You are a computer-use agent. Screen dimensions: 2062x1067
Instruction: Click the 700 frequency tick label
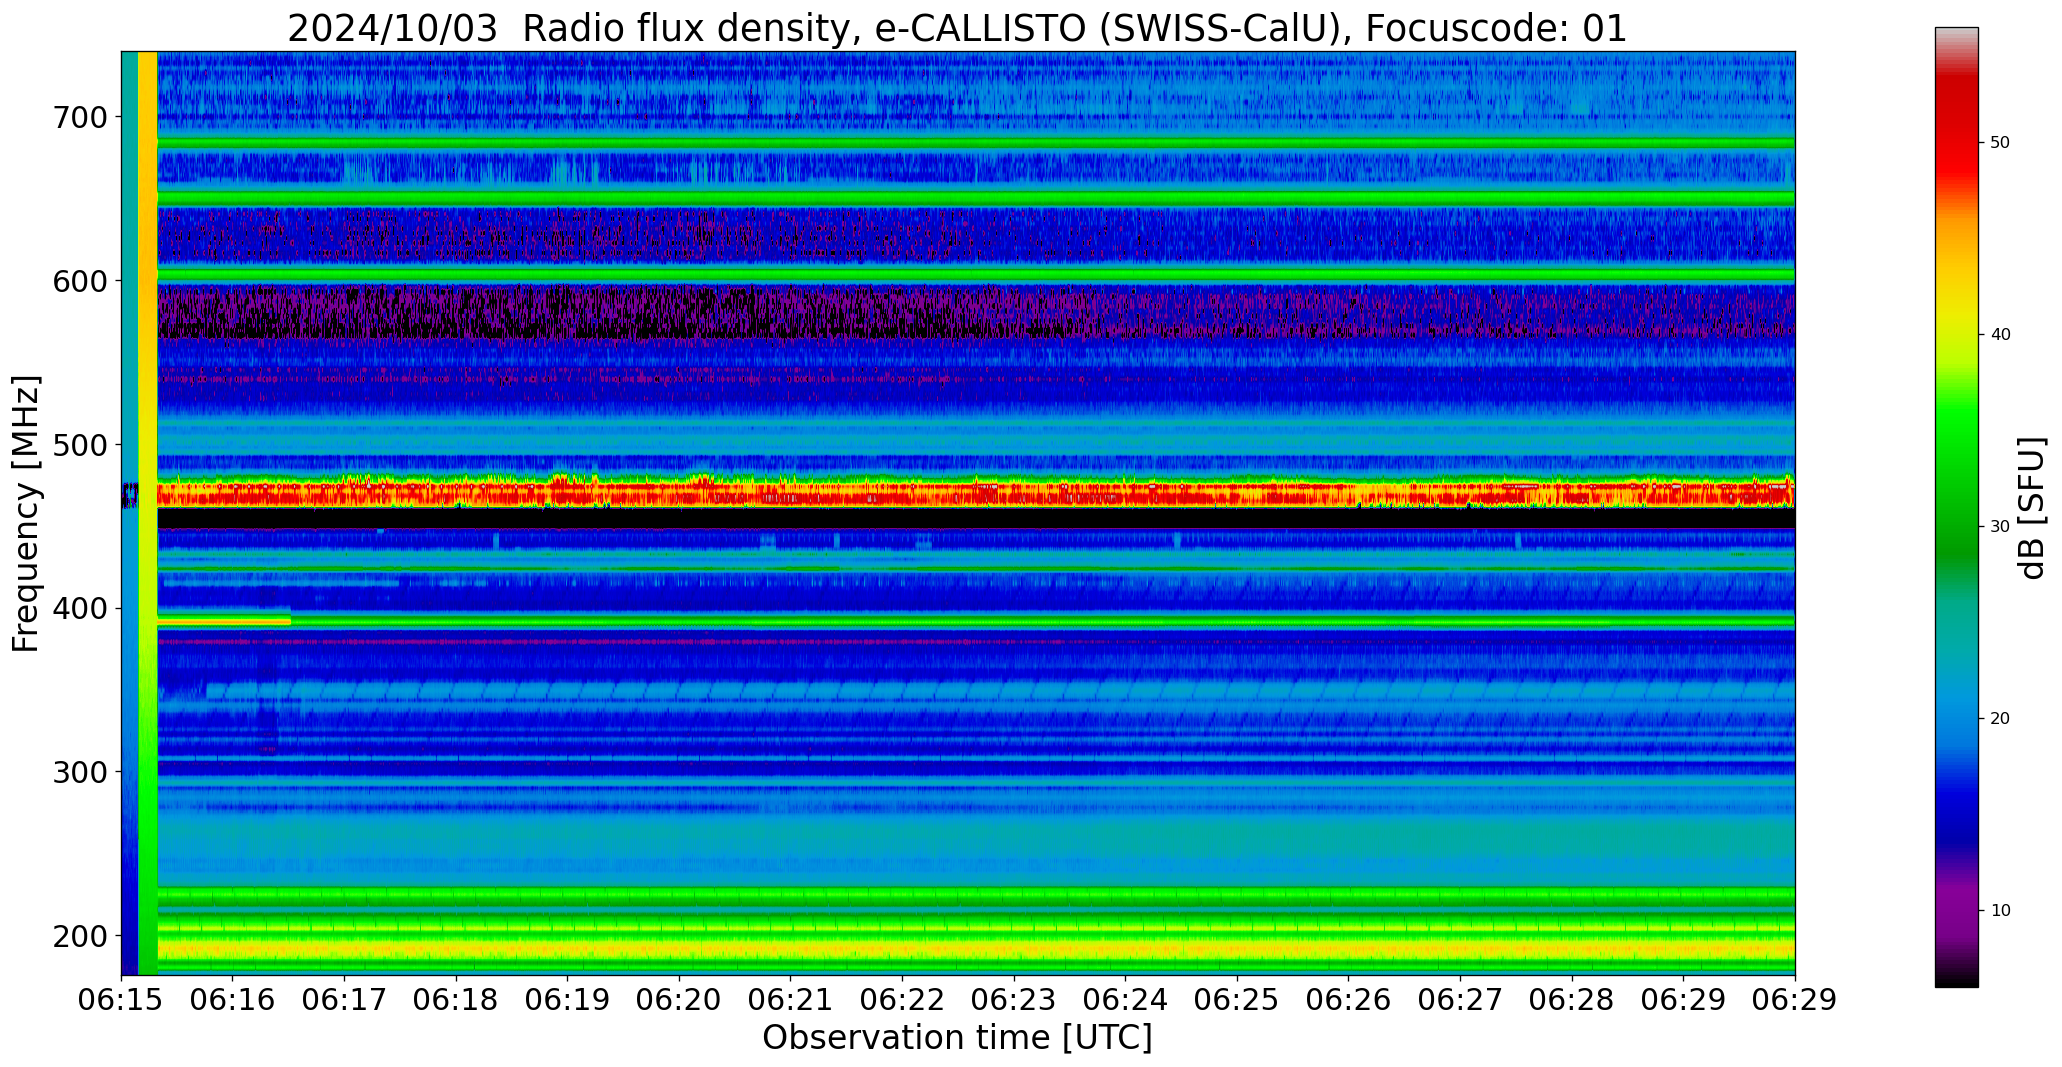[79, 117]
